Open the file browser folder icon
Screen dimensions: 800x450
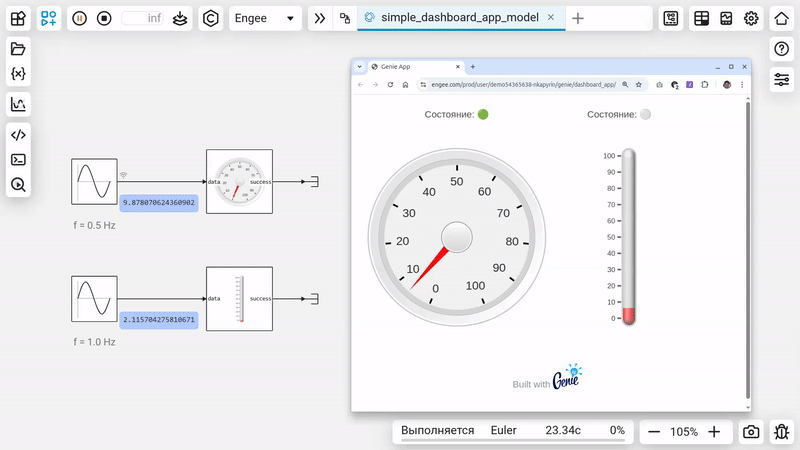click(x=18, y=49)
